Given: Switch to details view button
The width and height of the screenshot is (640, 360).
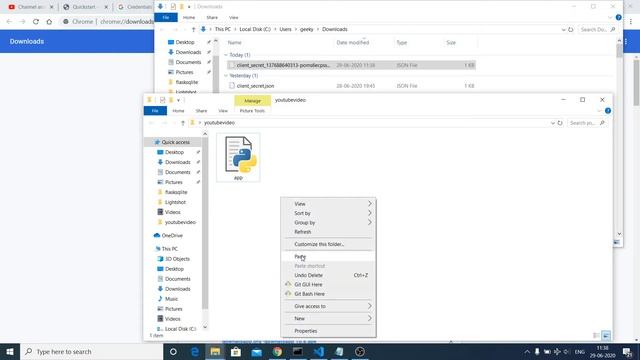Looking at the screenshot, I should pyautogui.click(x=596, y=335).
